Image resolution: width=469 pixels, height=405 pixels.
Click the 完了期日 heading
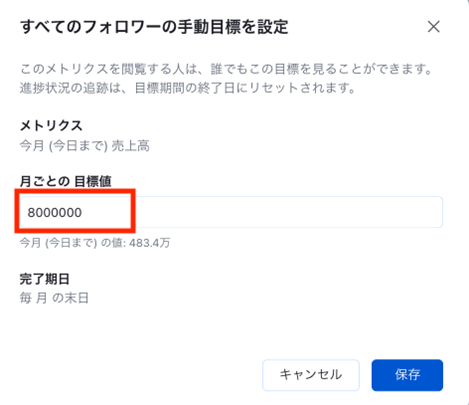(x=45, y=279)
